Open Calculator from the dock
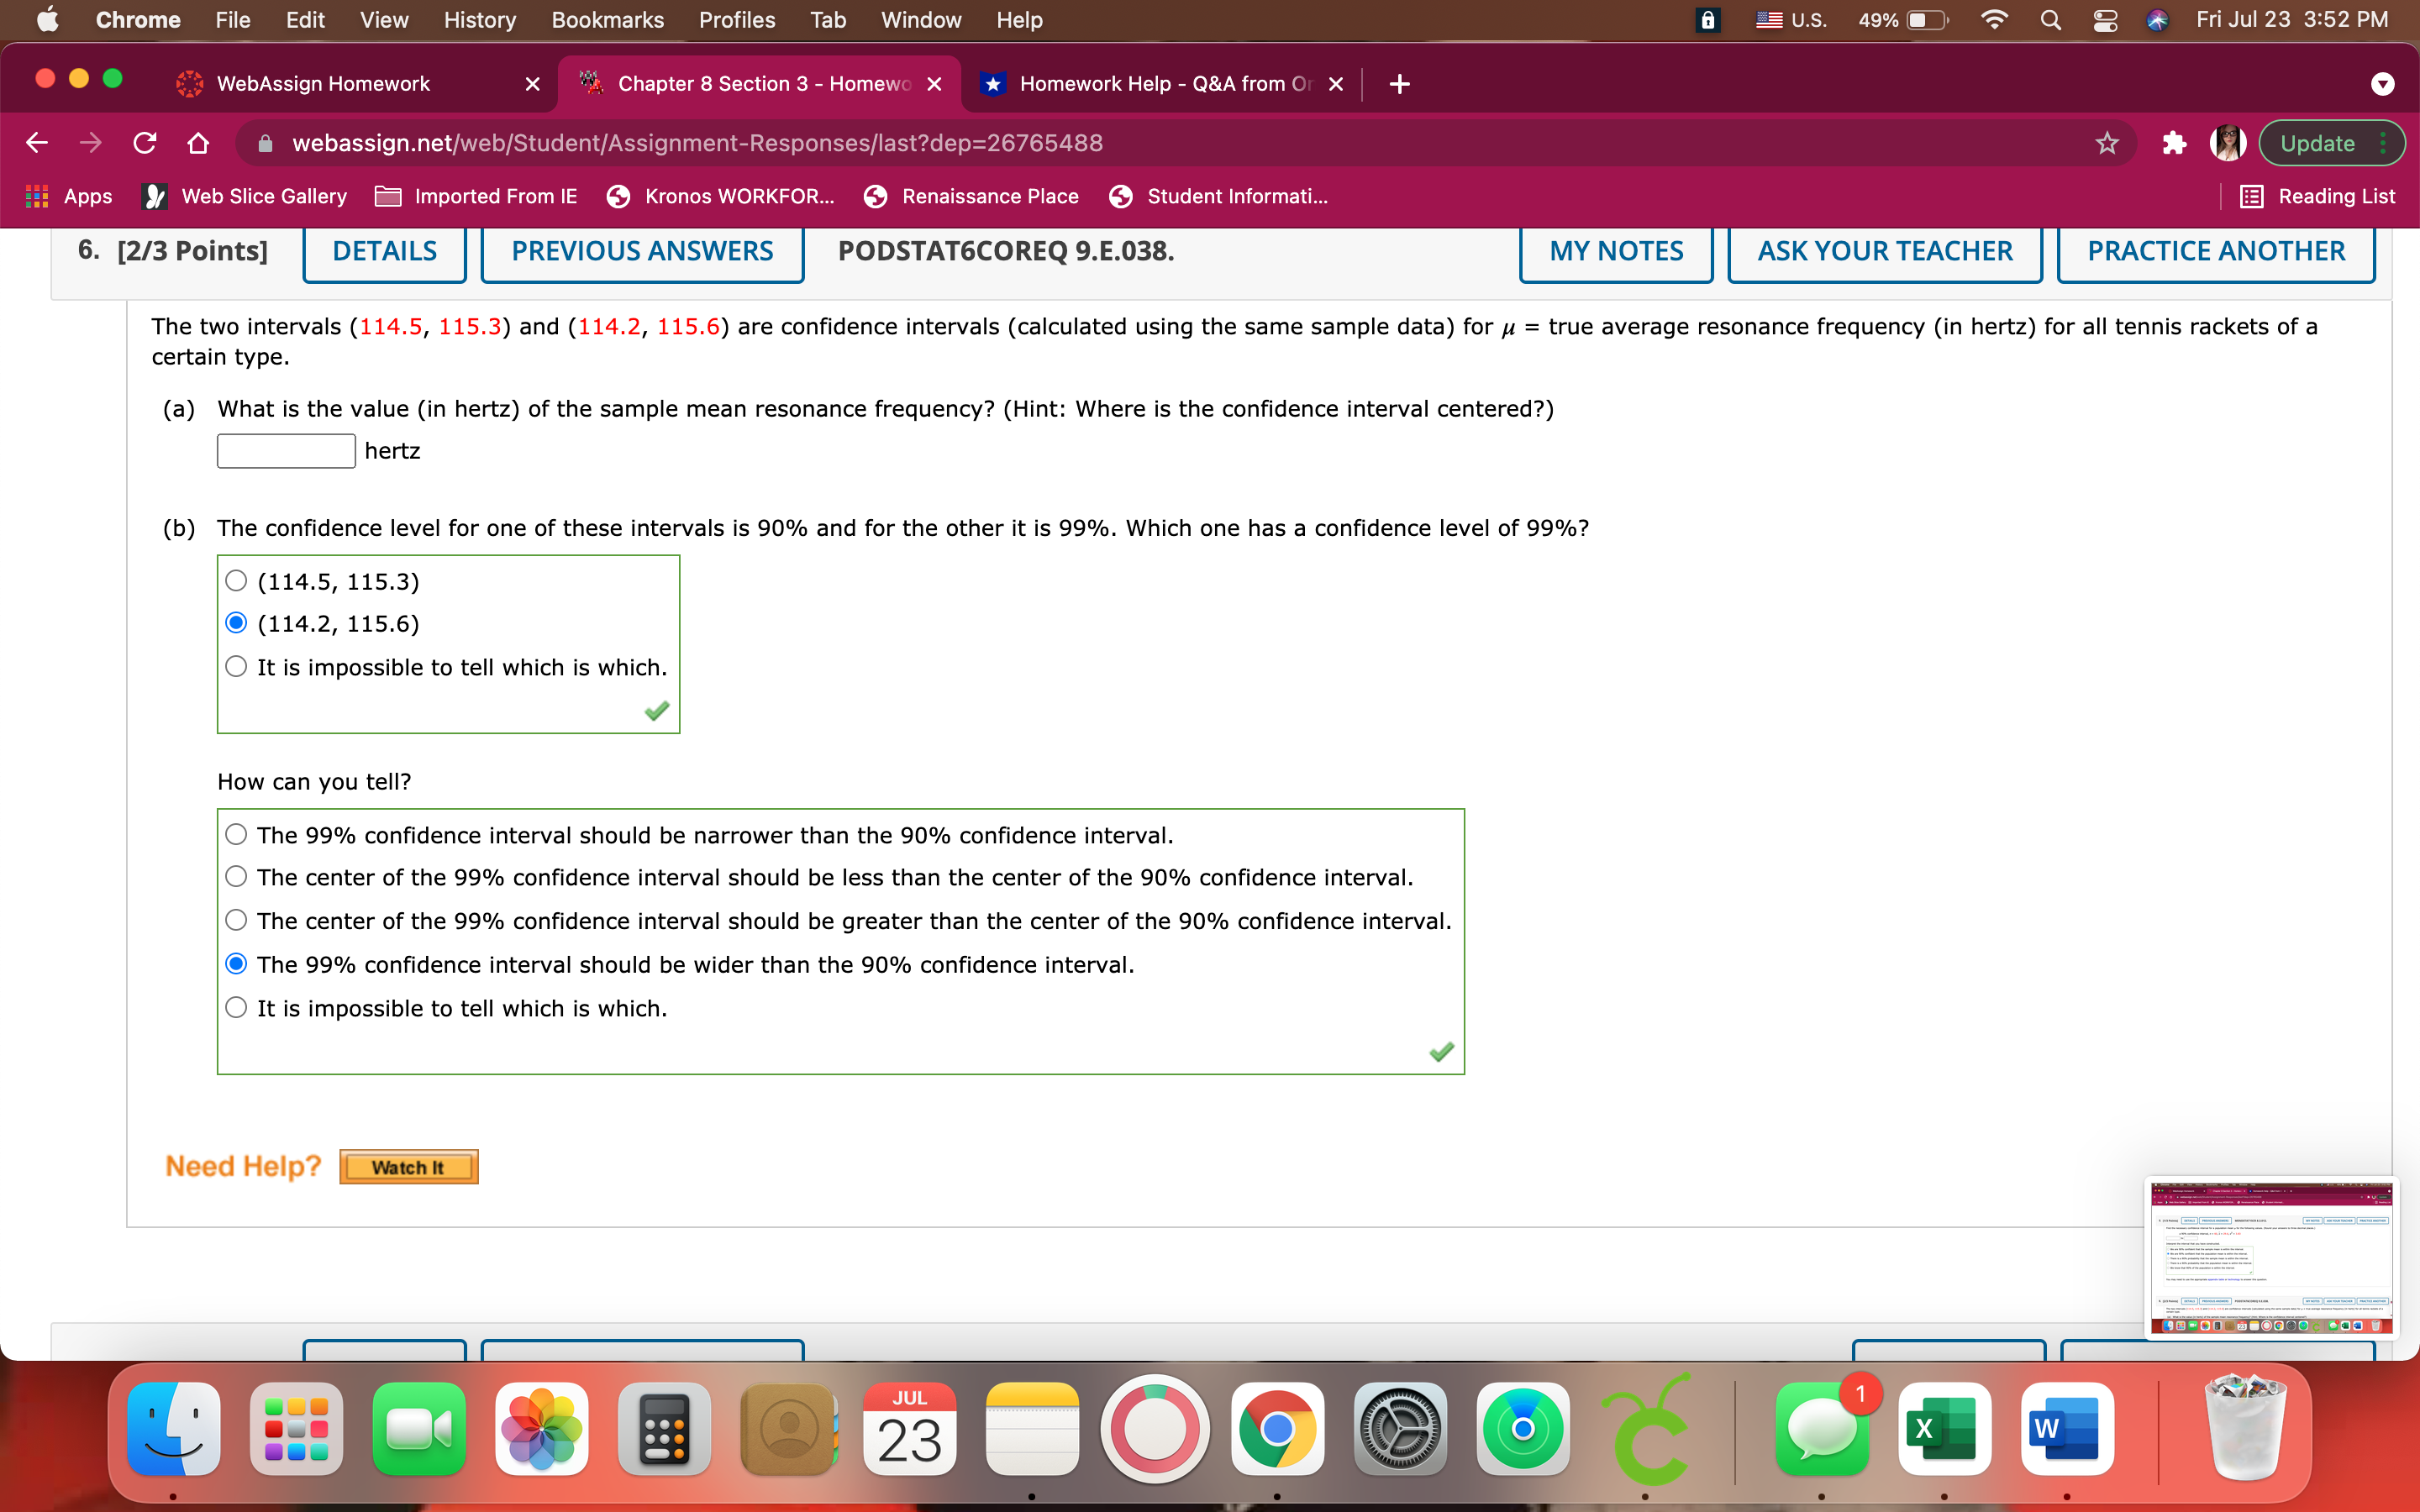This screenshot has width=2420, height=1512. [664, 1429]
